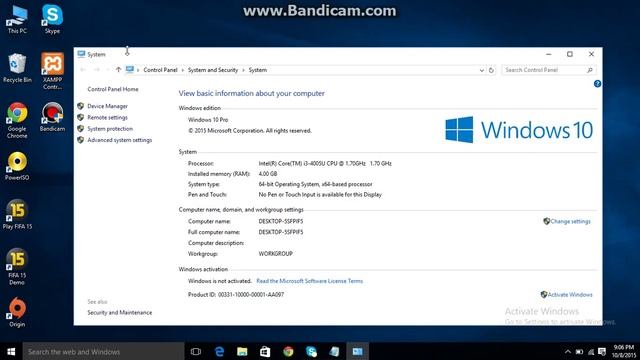Open Remote settings link
The height and width of the screenshot is (360, 640).
(107, 118)
